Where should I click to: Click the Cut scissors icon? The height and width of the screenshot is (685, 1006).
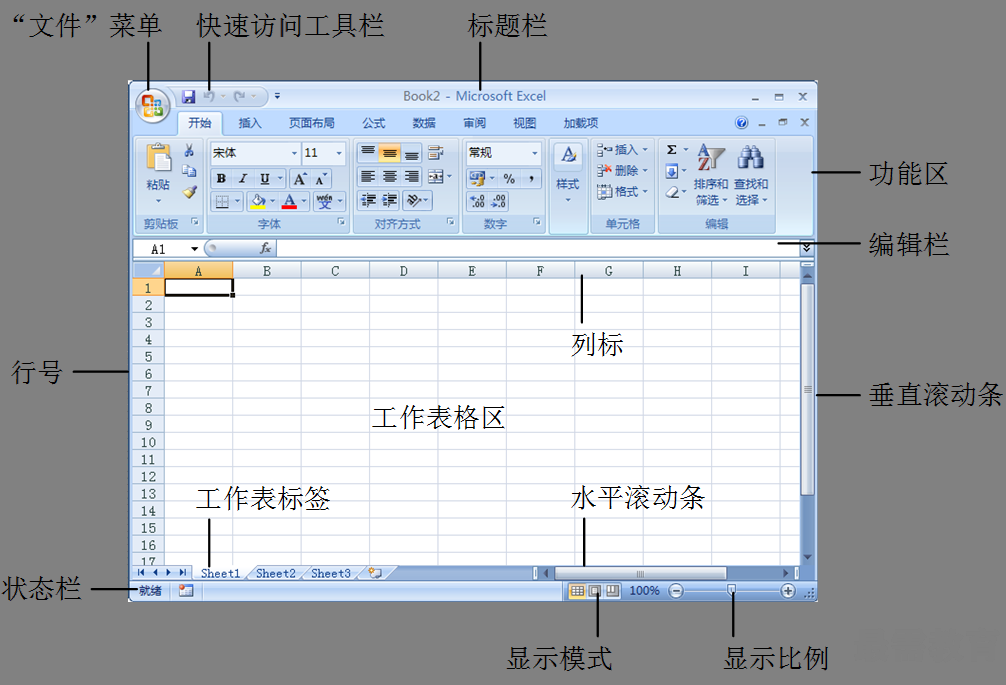pos(189,151)
